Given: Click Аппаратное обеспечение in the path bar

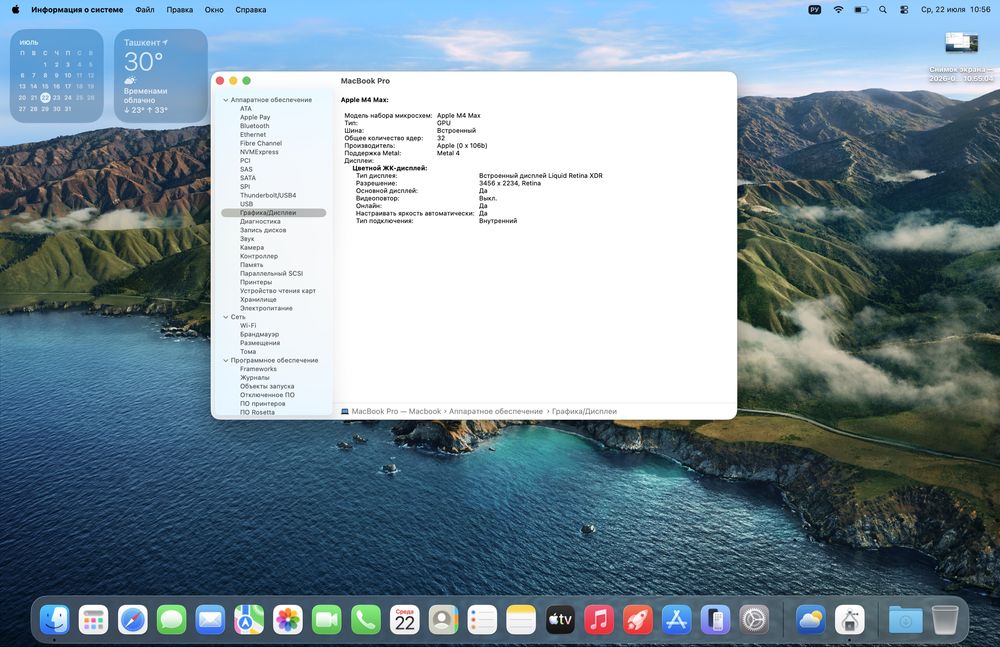Looking at the screenshot, I should 496,412.
